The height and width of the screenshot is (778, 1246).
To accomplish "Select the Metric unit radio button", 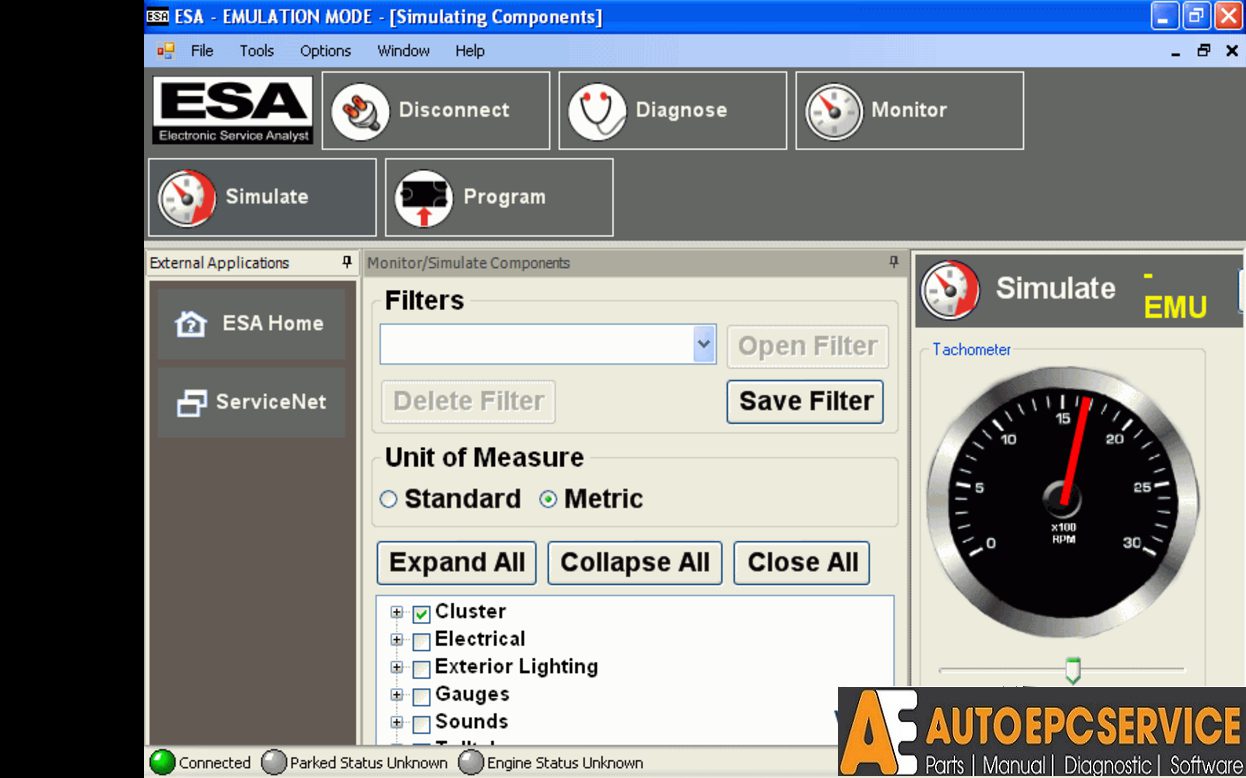I will (x=548, y=499).
